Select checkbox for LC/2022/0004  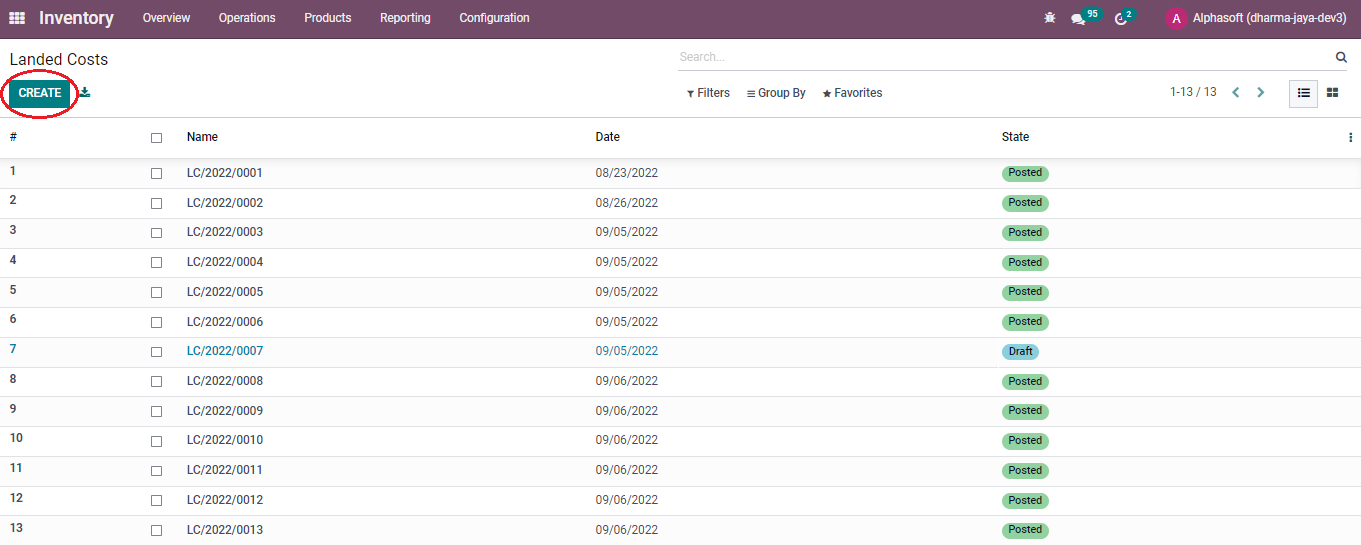pyautogui.click(x=156, y=263)
